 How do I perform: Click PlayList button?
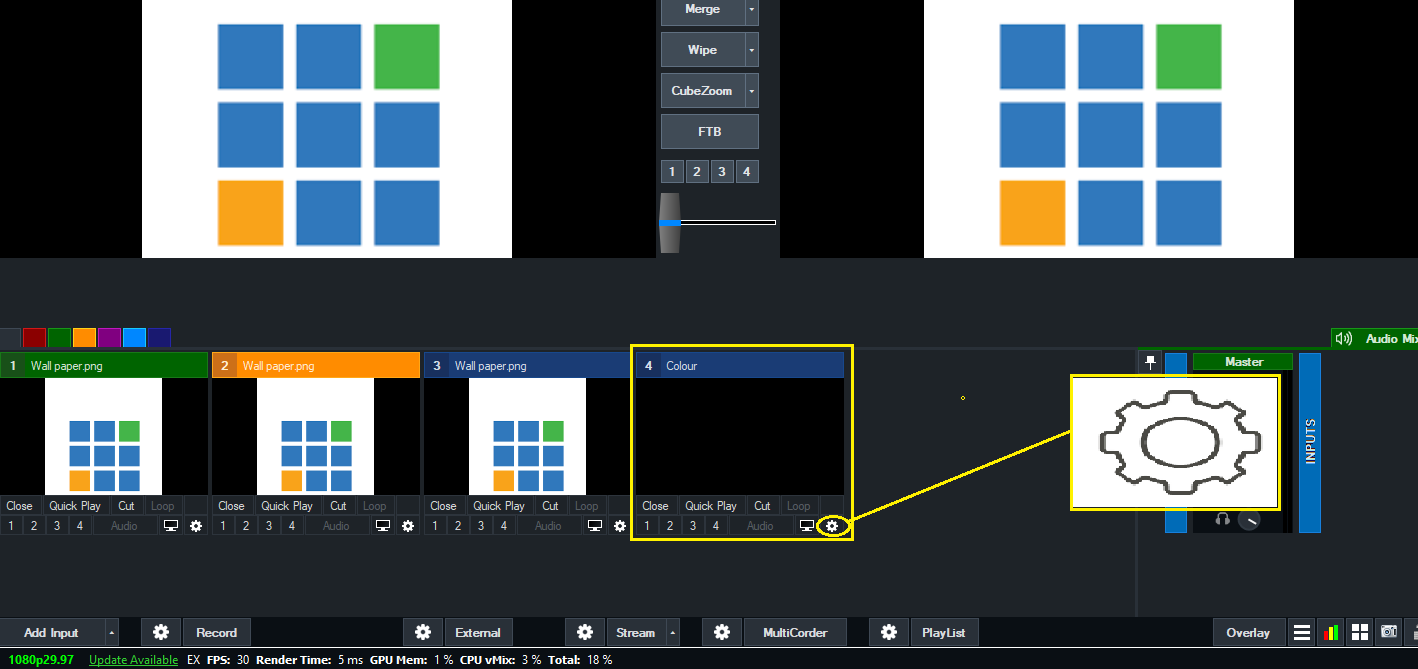point(944,632)
